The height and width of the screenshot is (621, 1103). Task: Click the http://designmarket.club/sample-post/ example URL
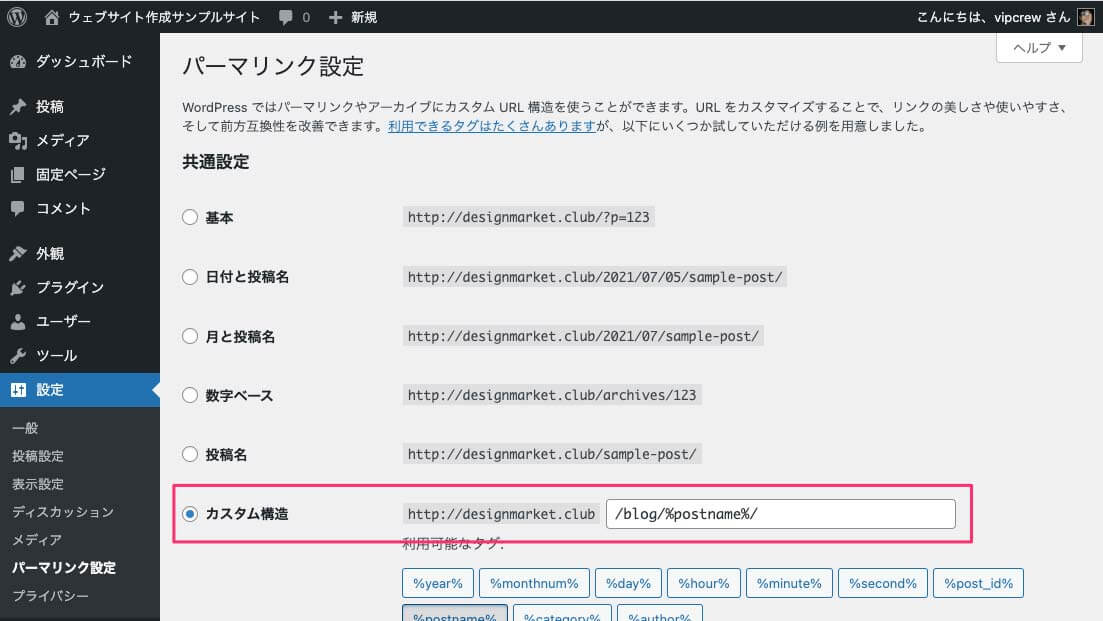[x=552, y=454]
